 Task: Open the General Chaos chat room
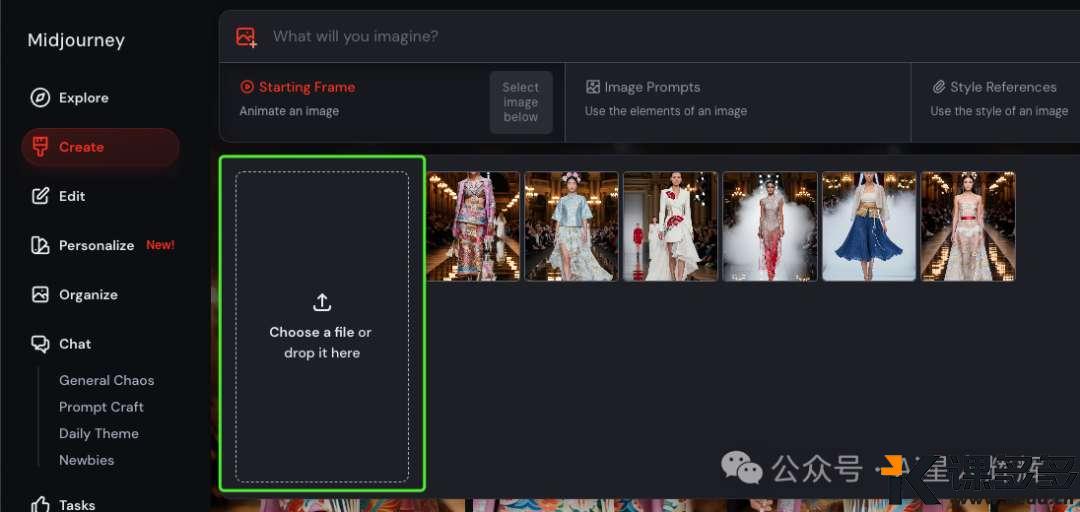(106, 380)
